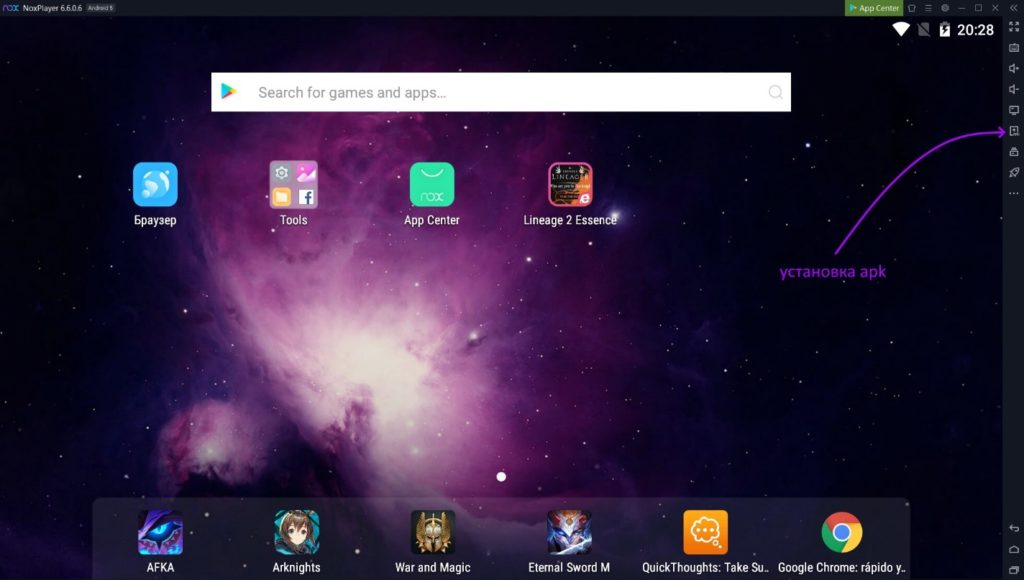Viewport: 1024px width, 580px height.
Task: Launch Lineage 2 Essence app
Action: tap(570, 185)
